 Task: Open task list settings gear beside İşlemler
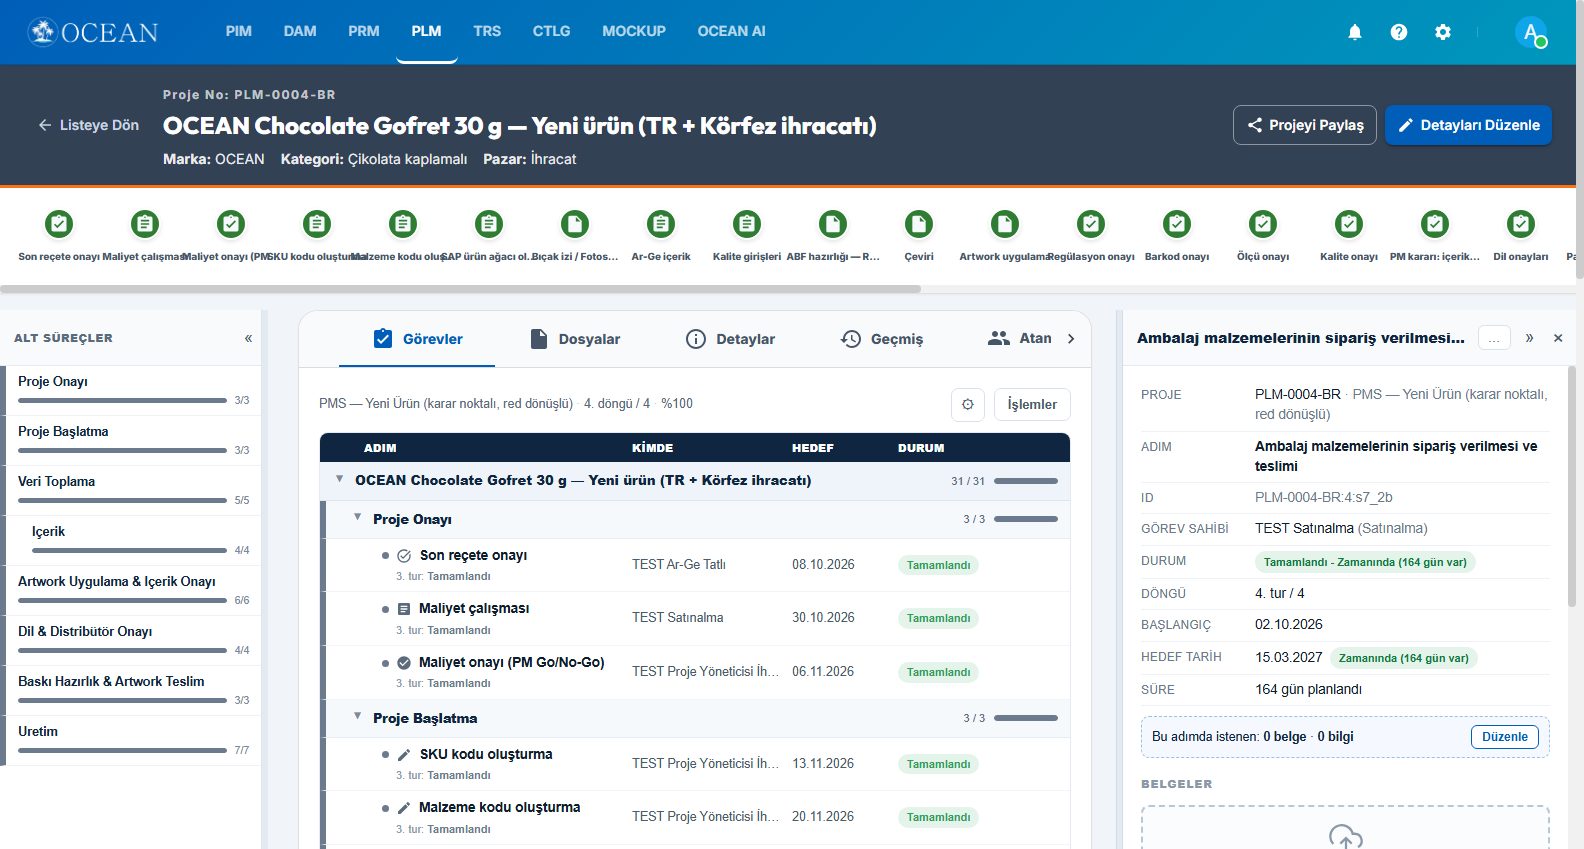click(x=968, y=404)
